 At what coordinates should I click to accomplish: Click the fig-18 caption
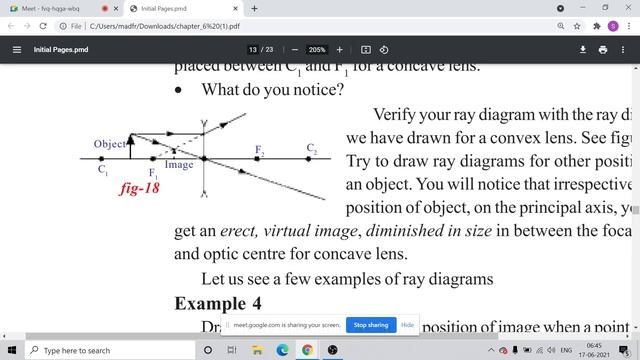(x=140, y=188)
